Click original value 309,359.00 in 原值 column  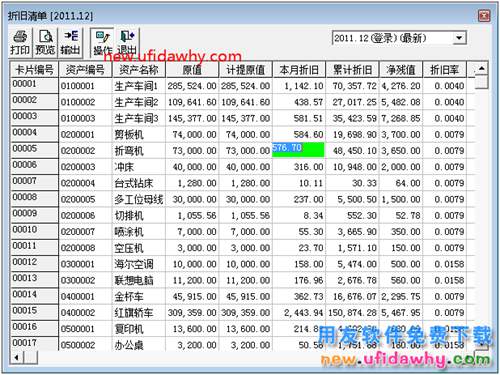(x=192, y=313)
